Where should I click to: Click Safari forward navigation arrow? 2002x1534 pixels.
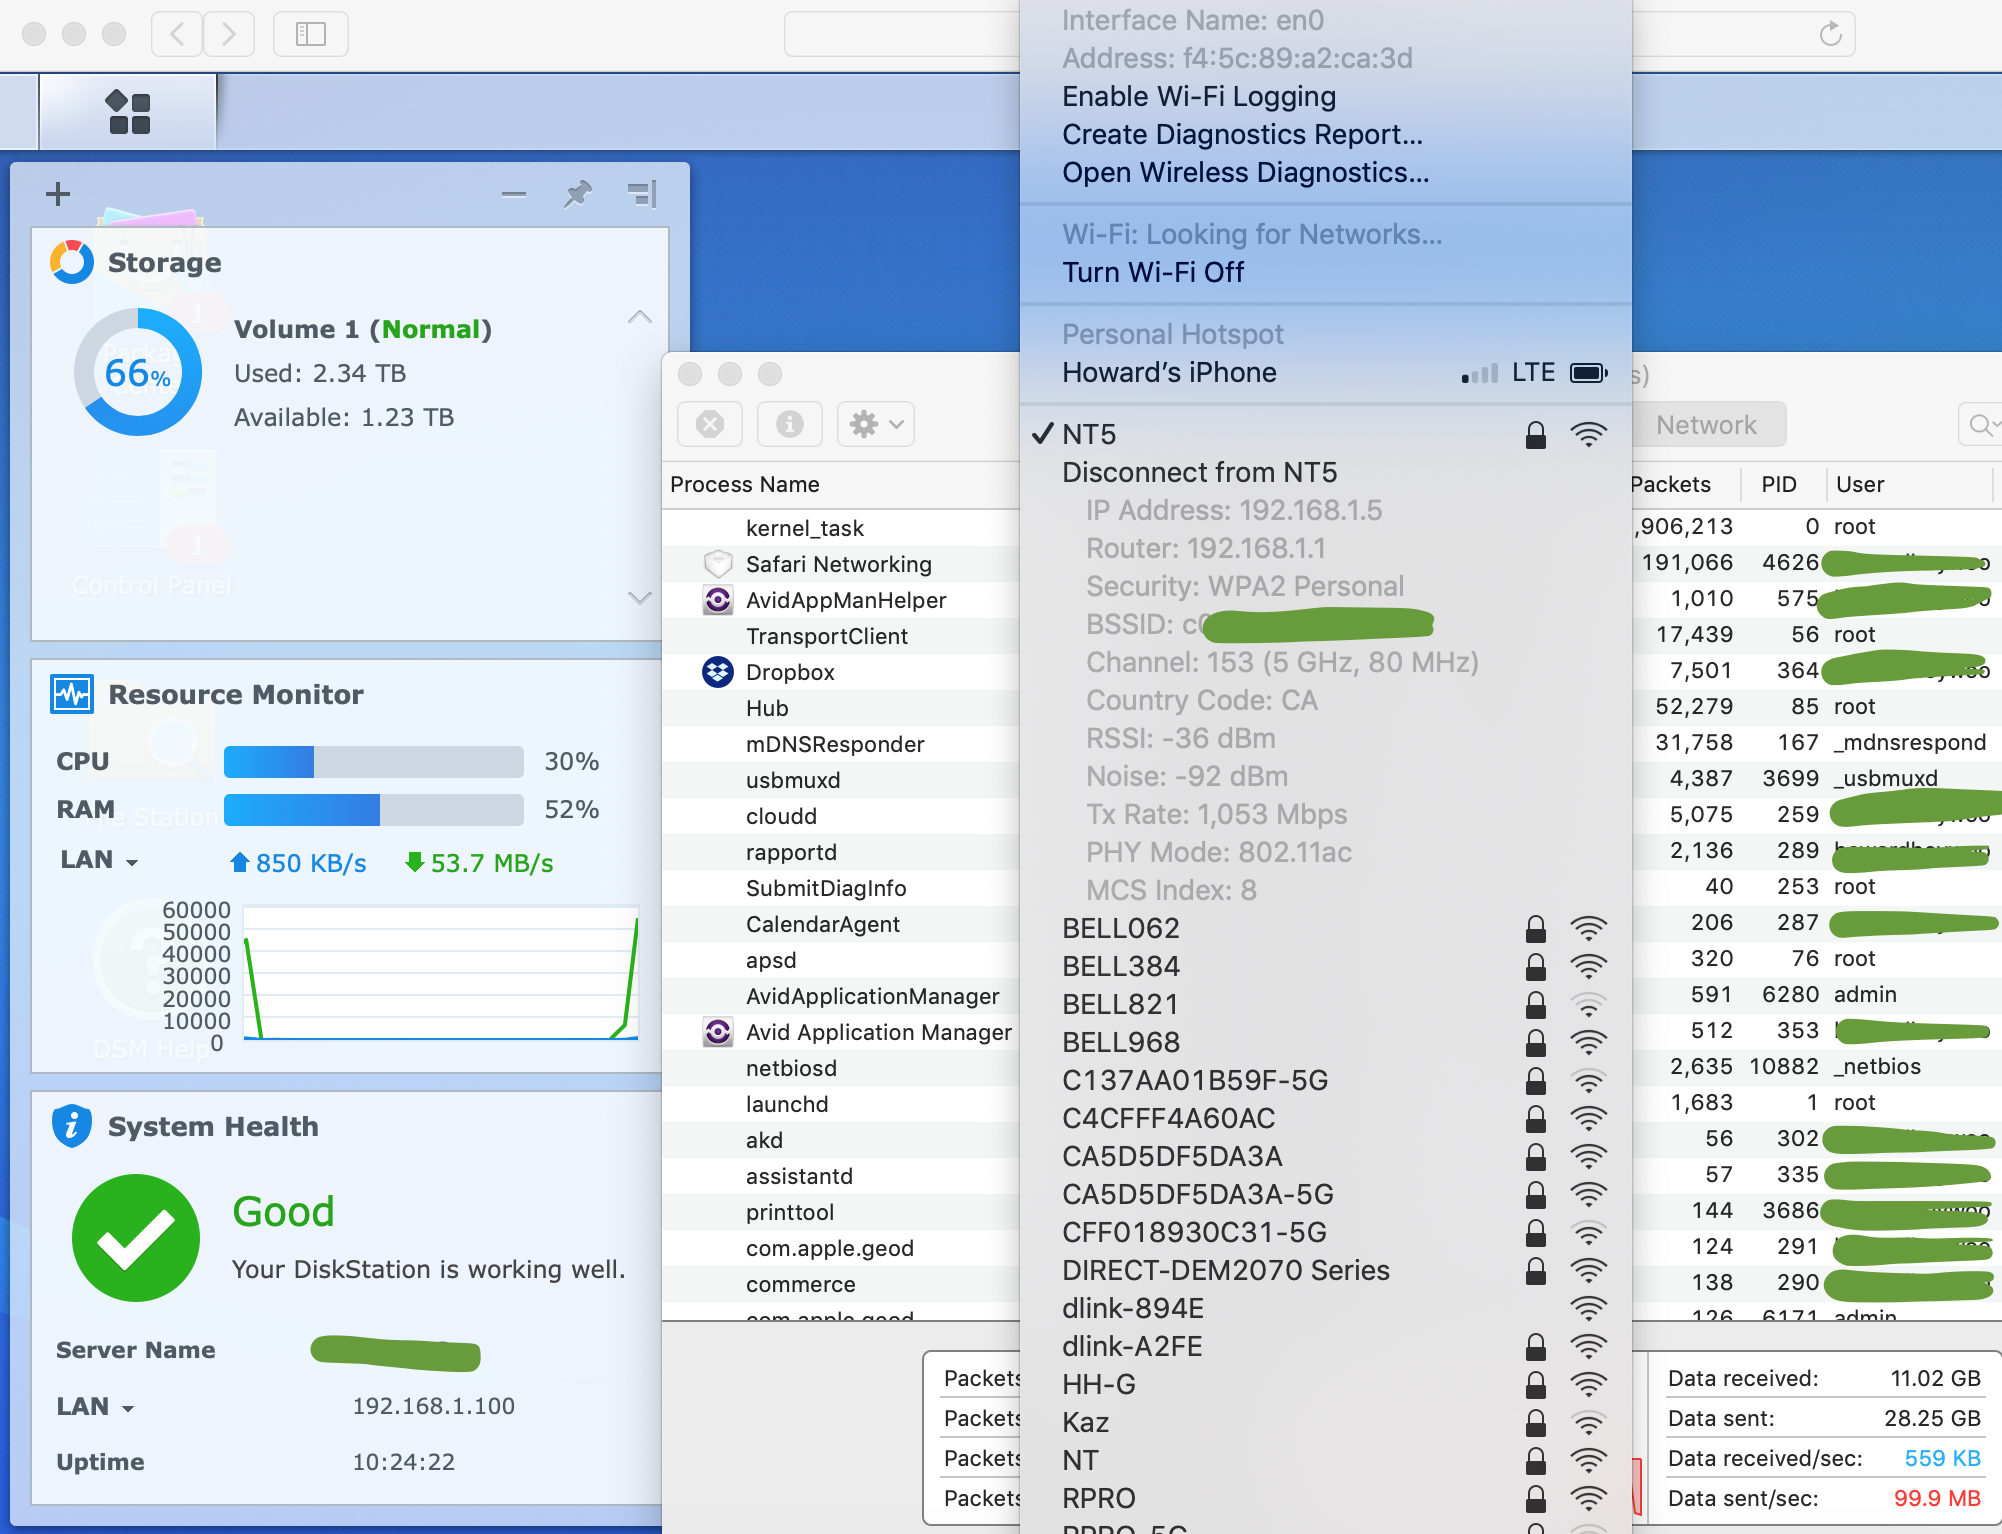tap(229, 34)
